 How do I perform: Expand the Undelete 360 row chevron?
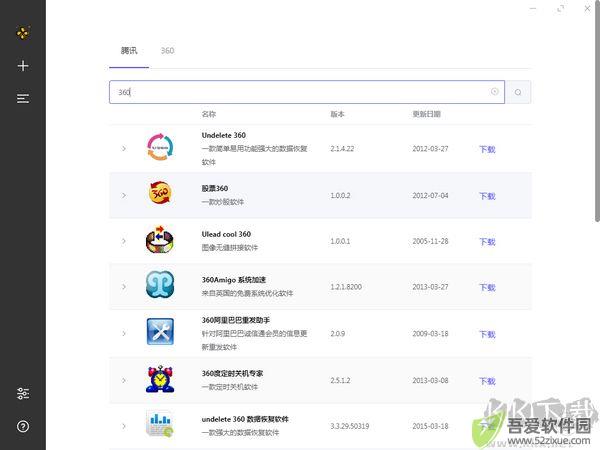coord(124,148)
